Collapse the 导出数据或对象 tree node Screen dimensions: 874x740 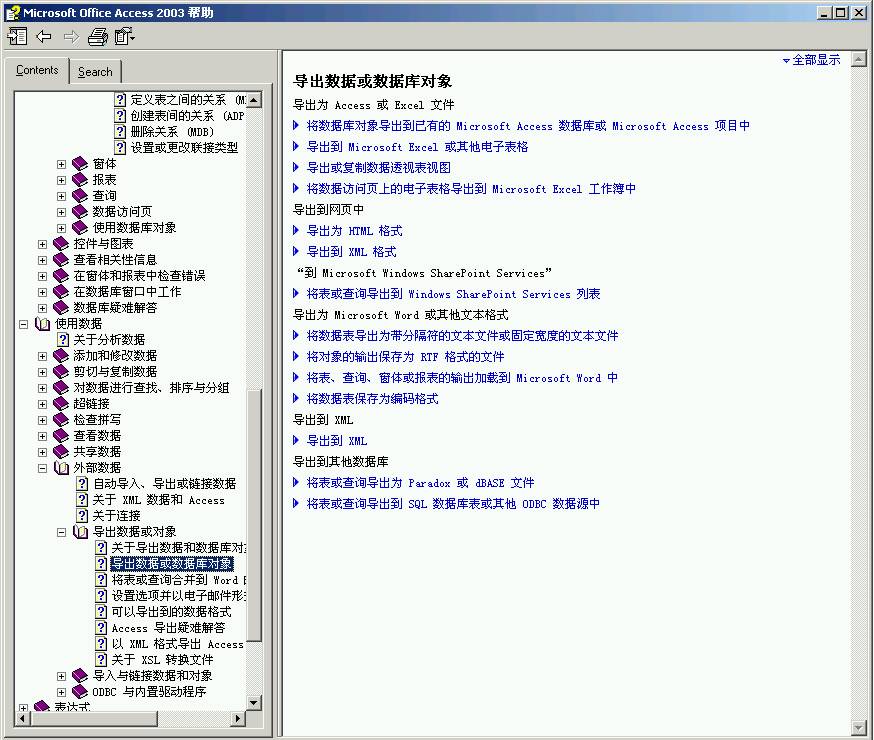(x=61, y=533)
